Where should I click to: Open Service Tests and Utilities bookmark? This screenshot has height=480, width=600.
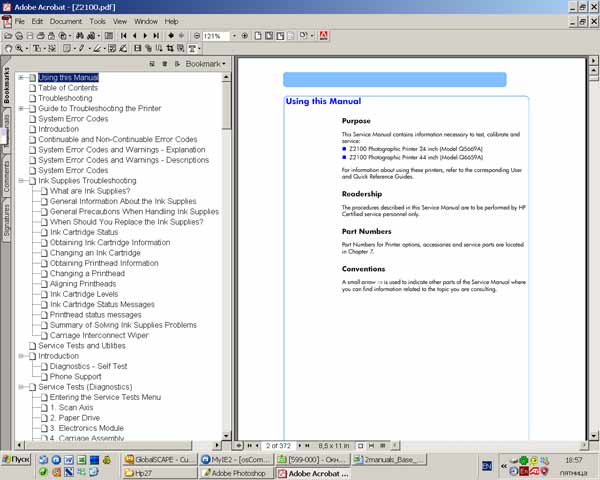[x=82, y=346]
